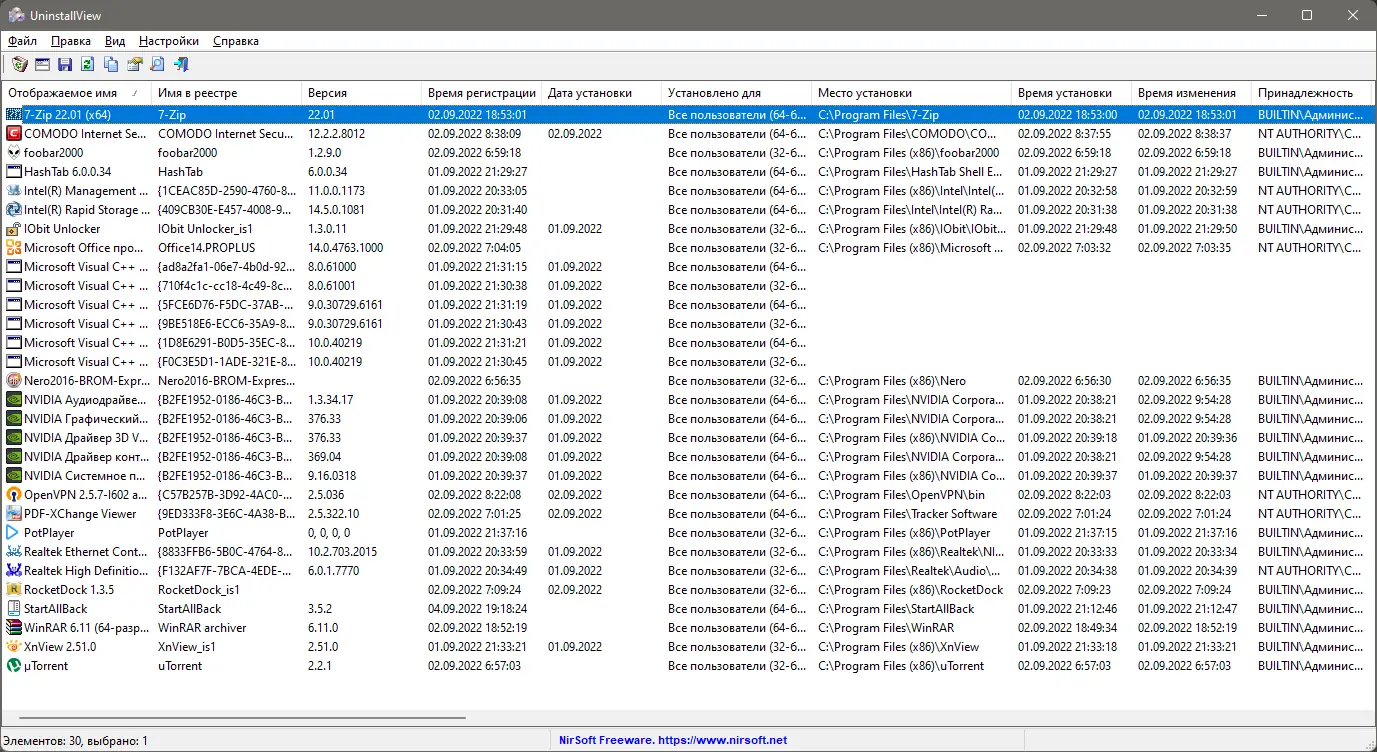Sort by the Время изменения column header

[x=1191, y=93]
